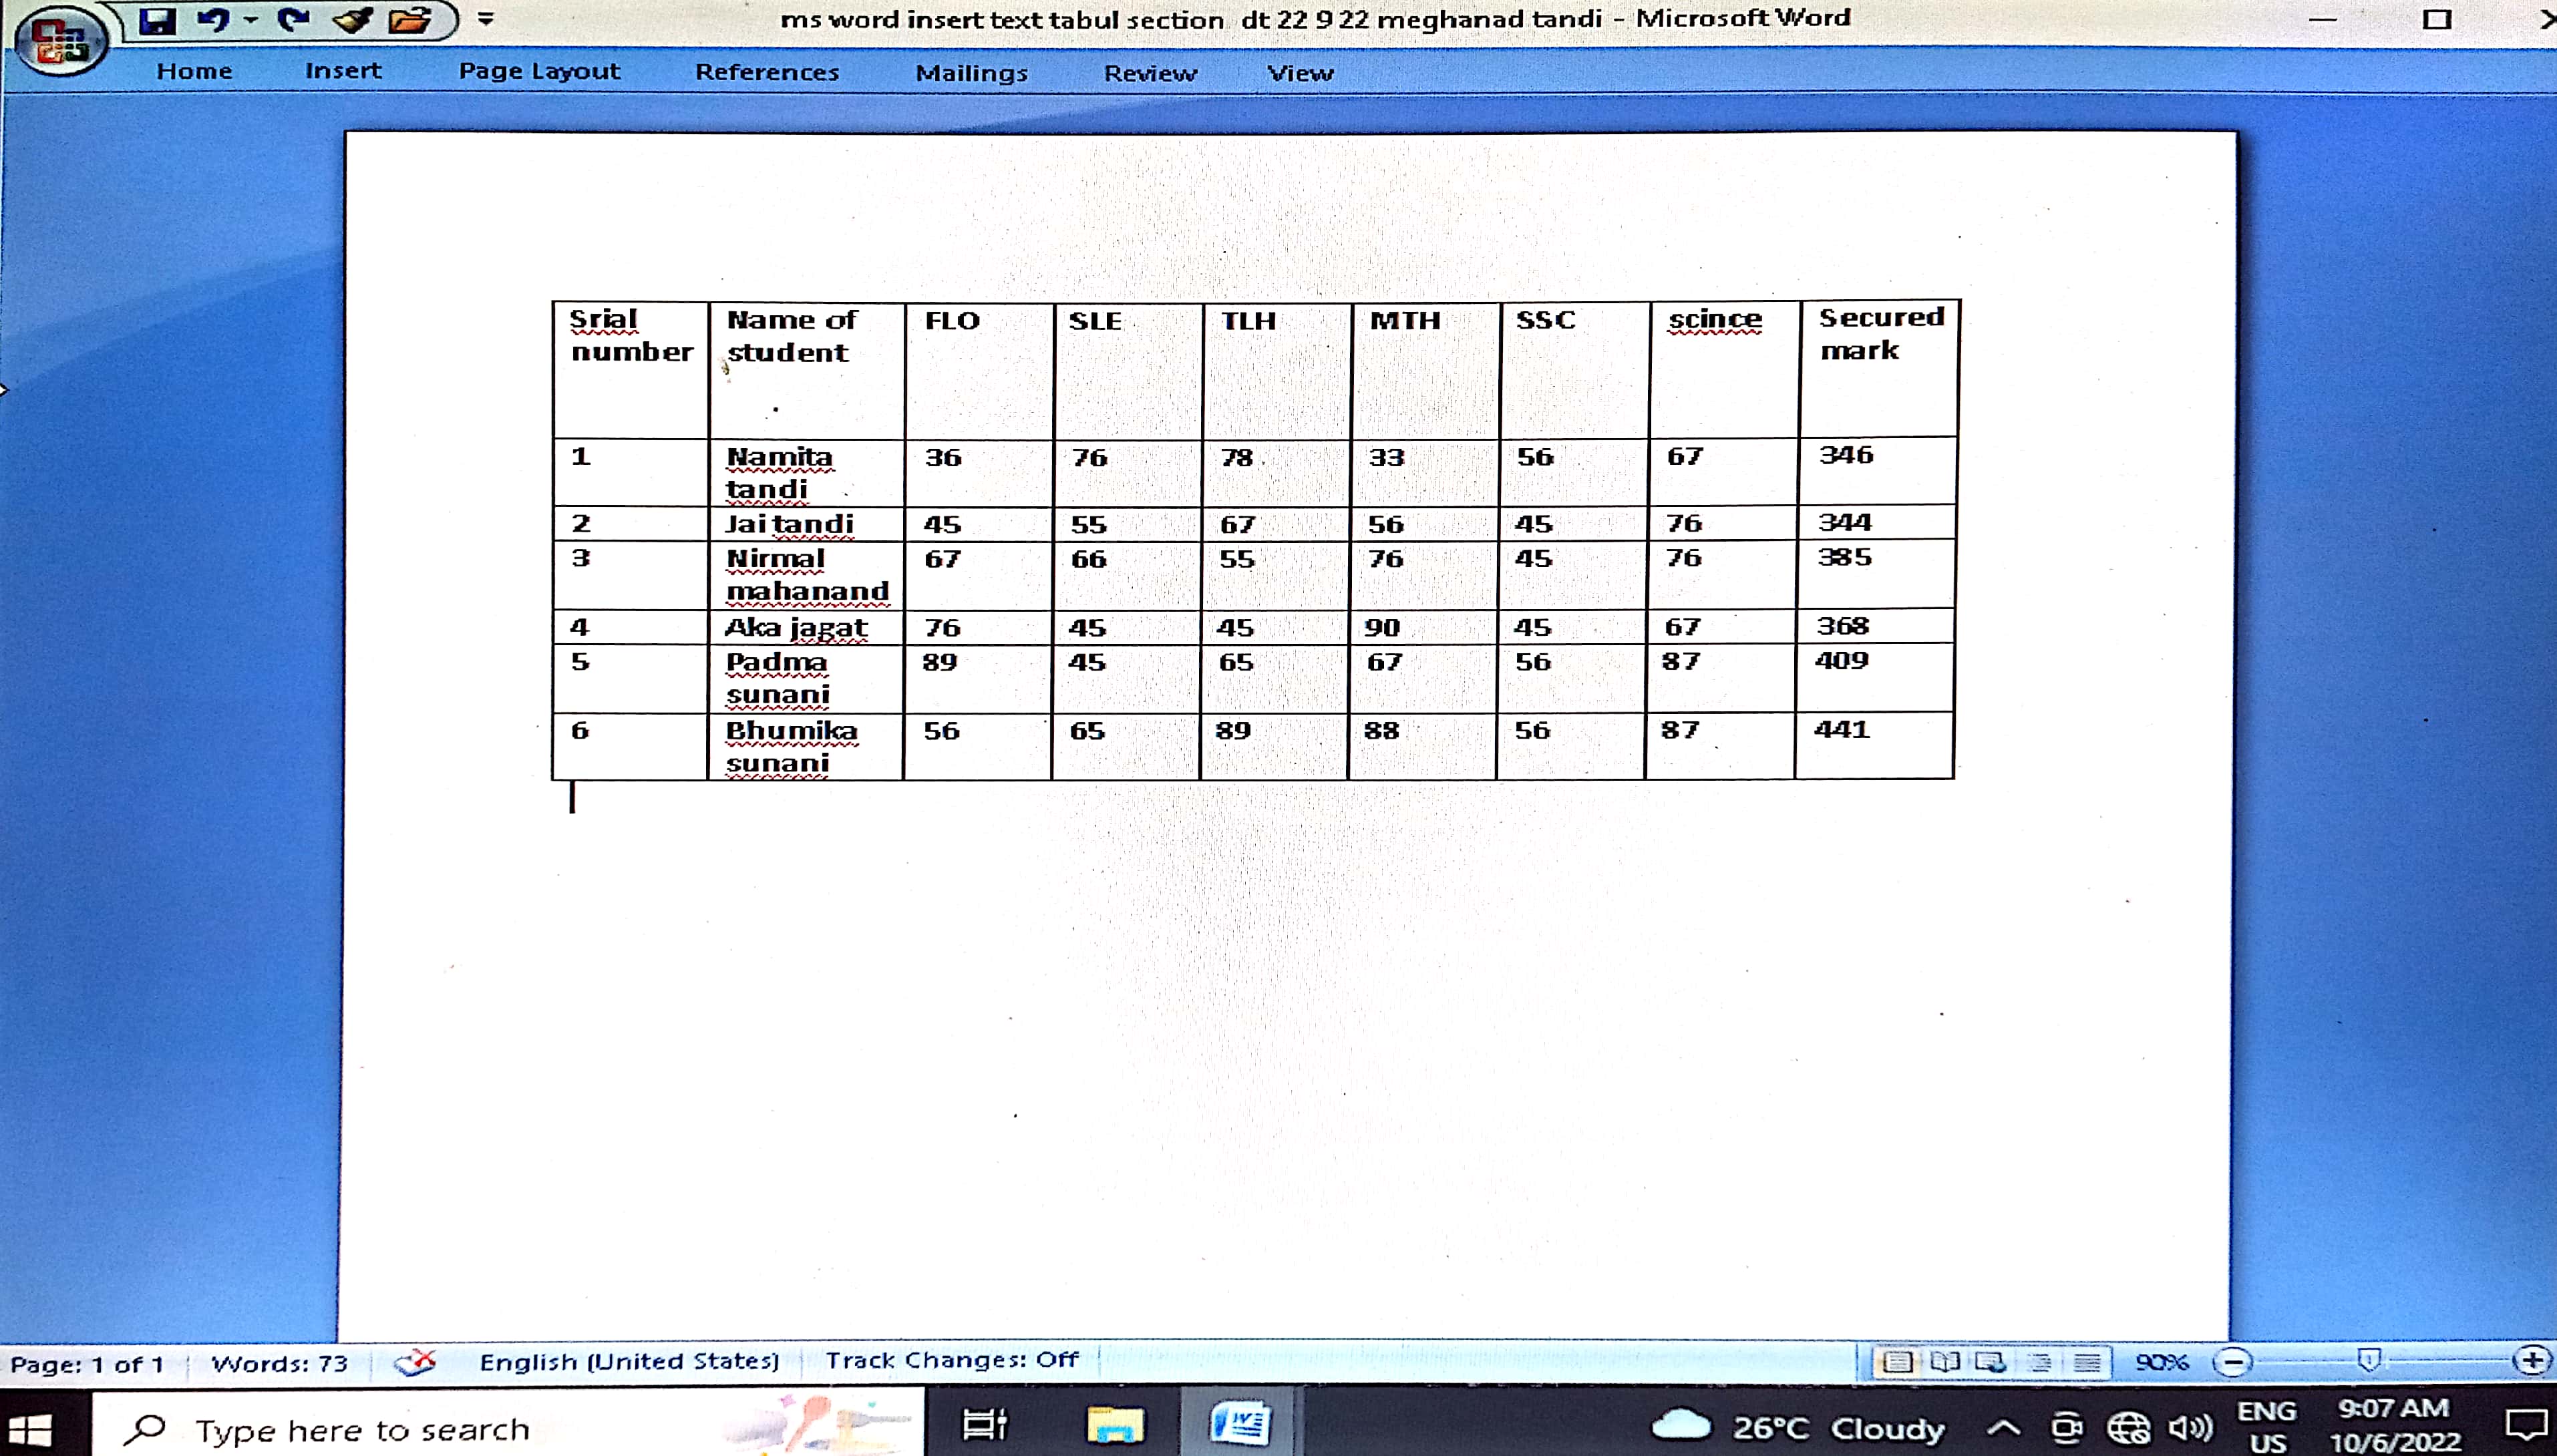Viewport: 2557px width, 1456px height.
Task: Click Words: 73 count in status bar
Action: click(x=279, y=1364)
